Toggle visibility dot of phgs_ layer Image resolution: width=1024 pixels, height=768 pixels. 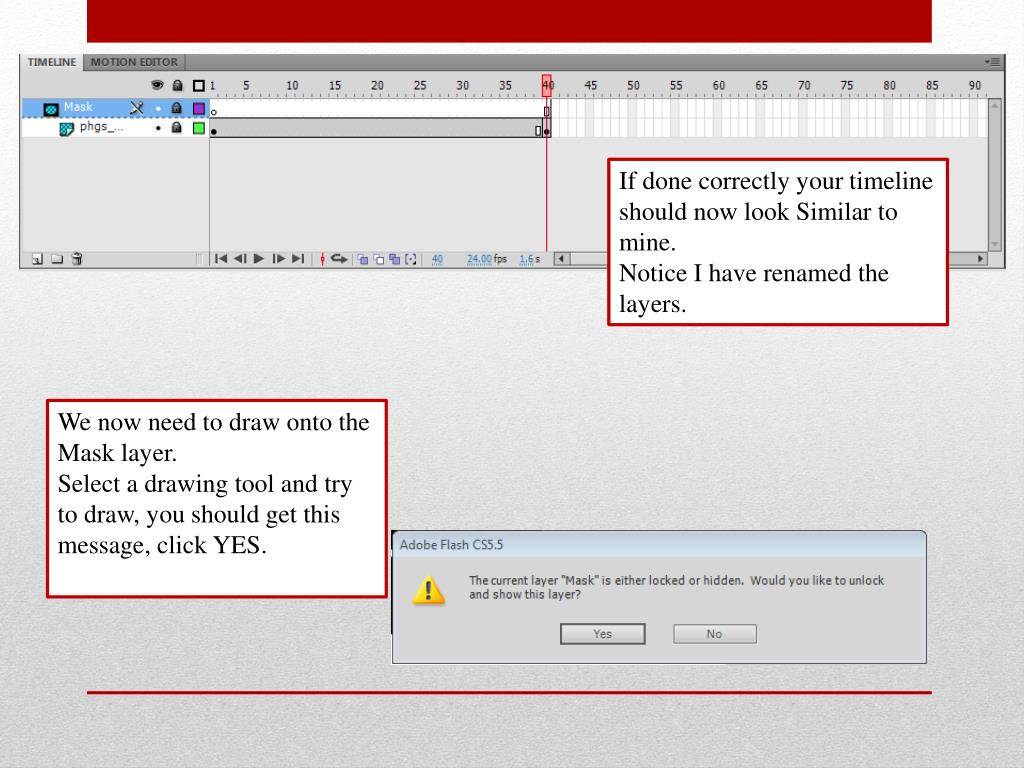click(157, 129)
